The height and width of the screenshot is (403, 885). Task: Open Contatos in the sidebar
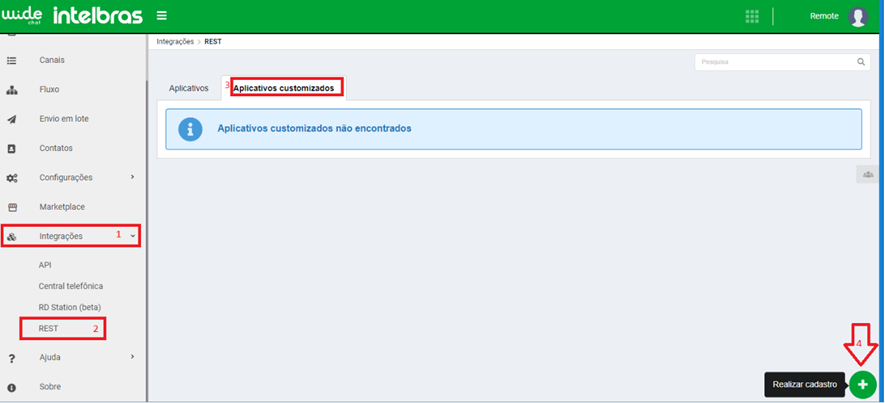point(56,148)
